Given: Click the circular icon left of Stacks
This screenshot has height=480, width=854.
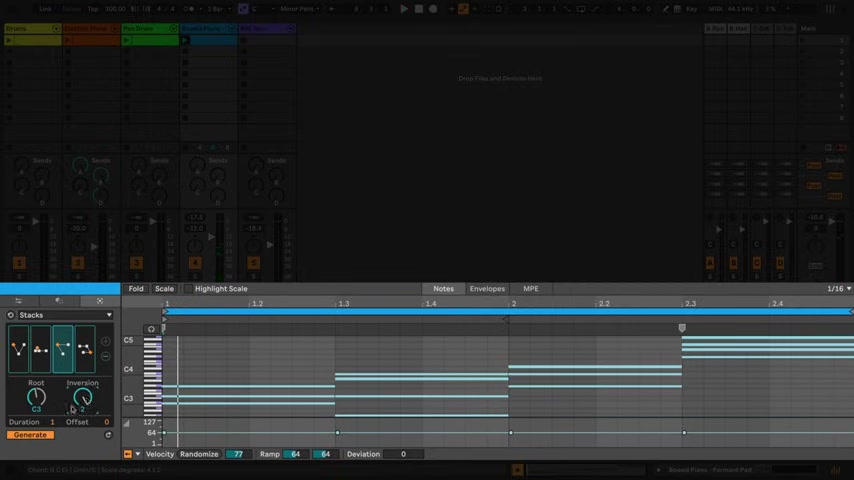Looking at the screenshot, I should [x=10, y=315].
